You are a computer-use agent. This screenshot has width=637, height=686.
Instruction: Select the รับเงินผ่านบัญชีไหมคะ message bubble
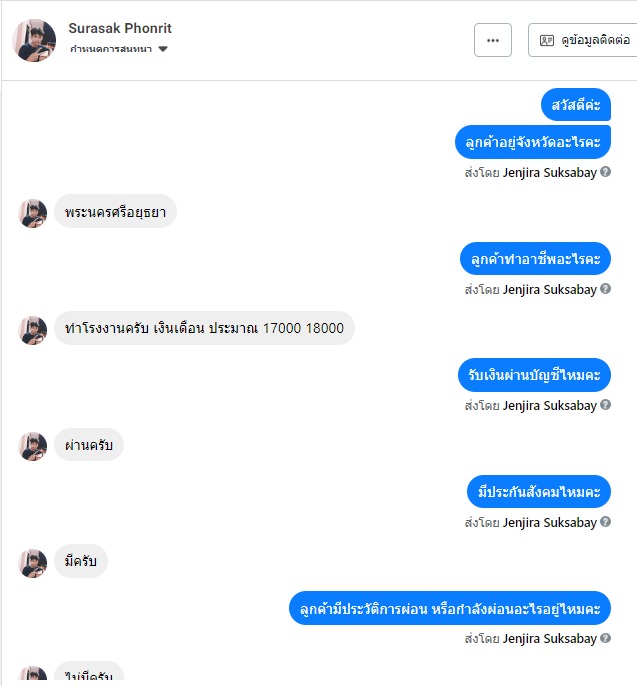pos(534,375)
